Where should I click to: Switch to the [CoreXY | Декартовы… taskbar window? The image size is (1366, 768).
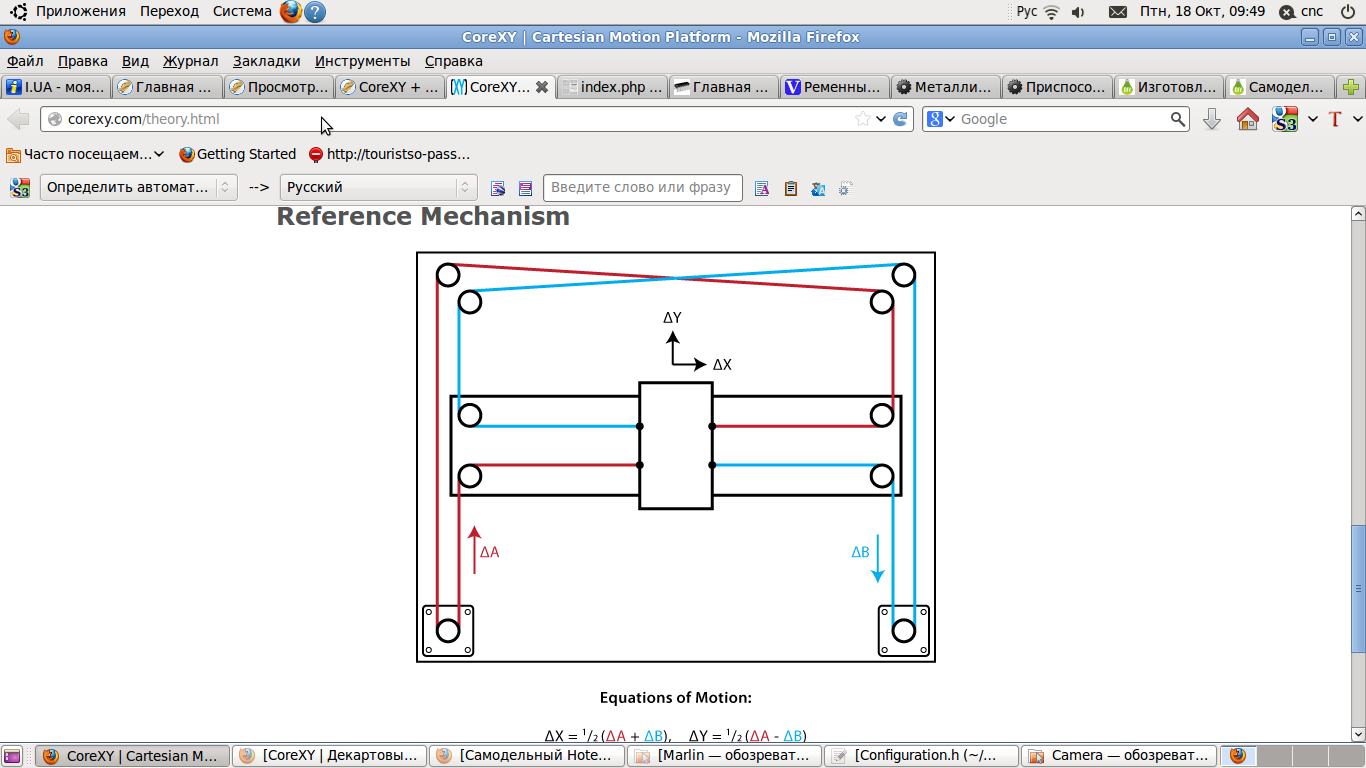(x=330, y=756)
